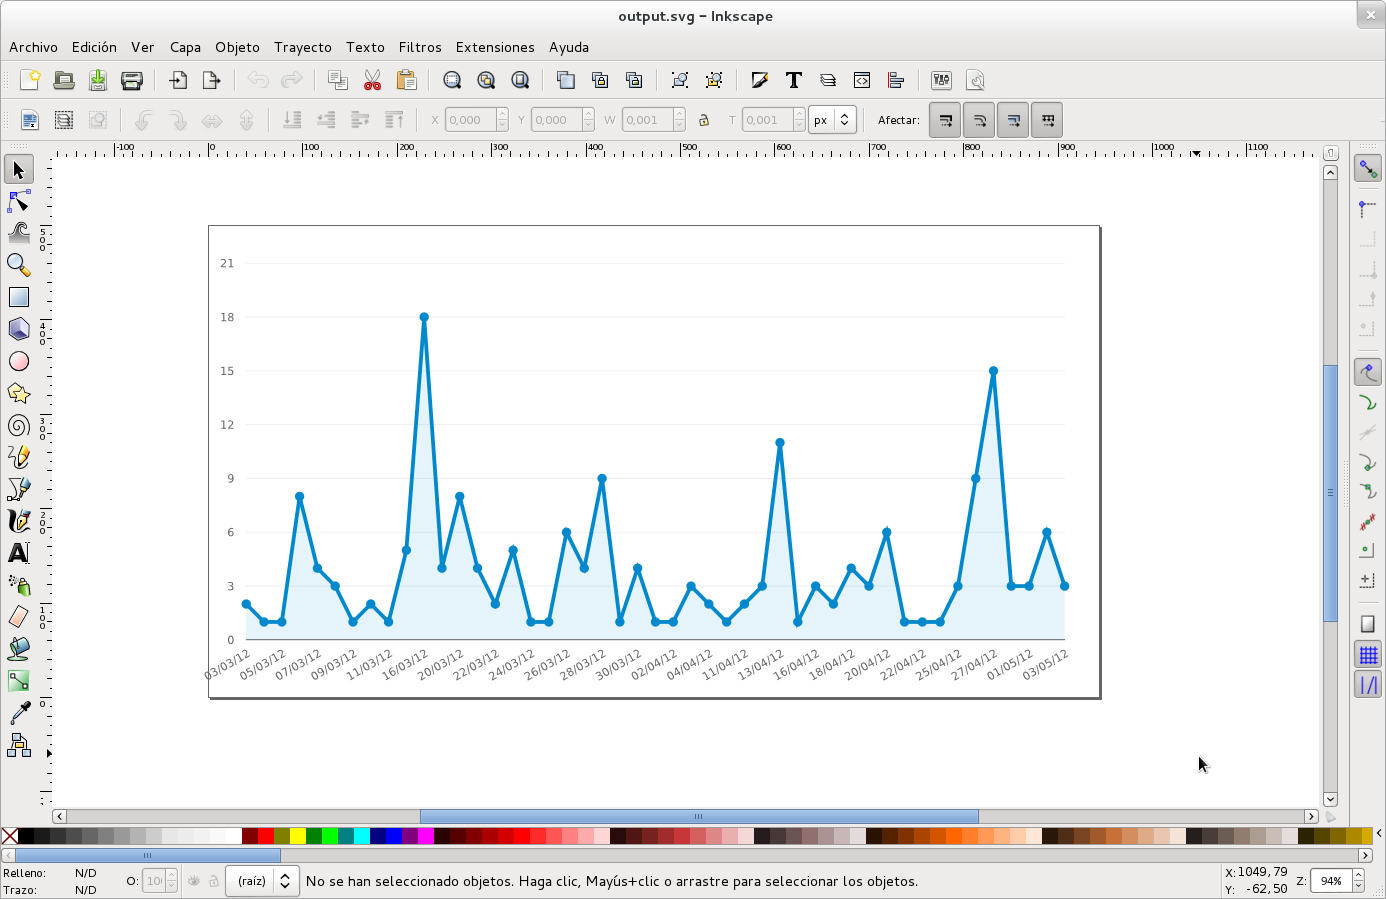The image size is (1386, 899).
Task: Activate the Text tool in toolbox
Action: tap(19, 553)
